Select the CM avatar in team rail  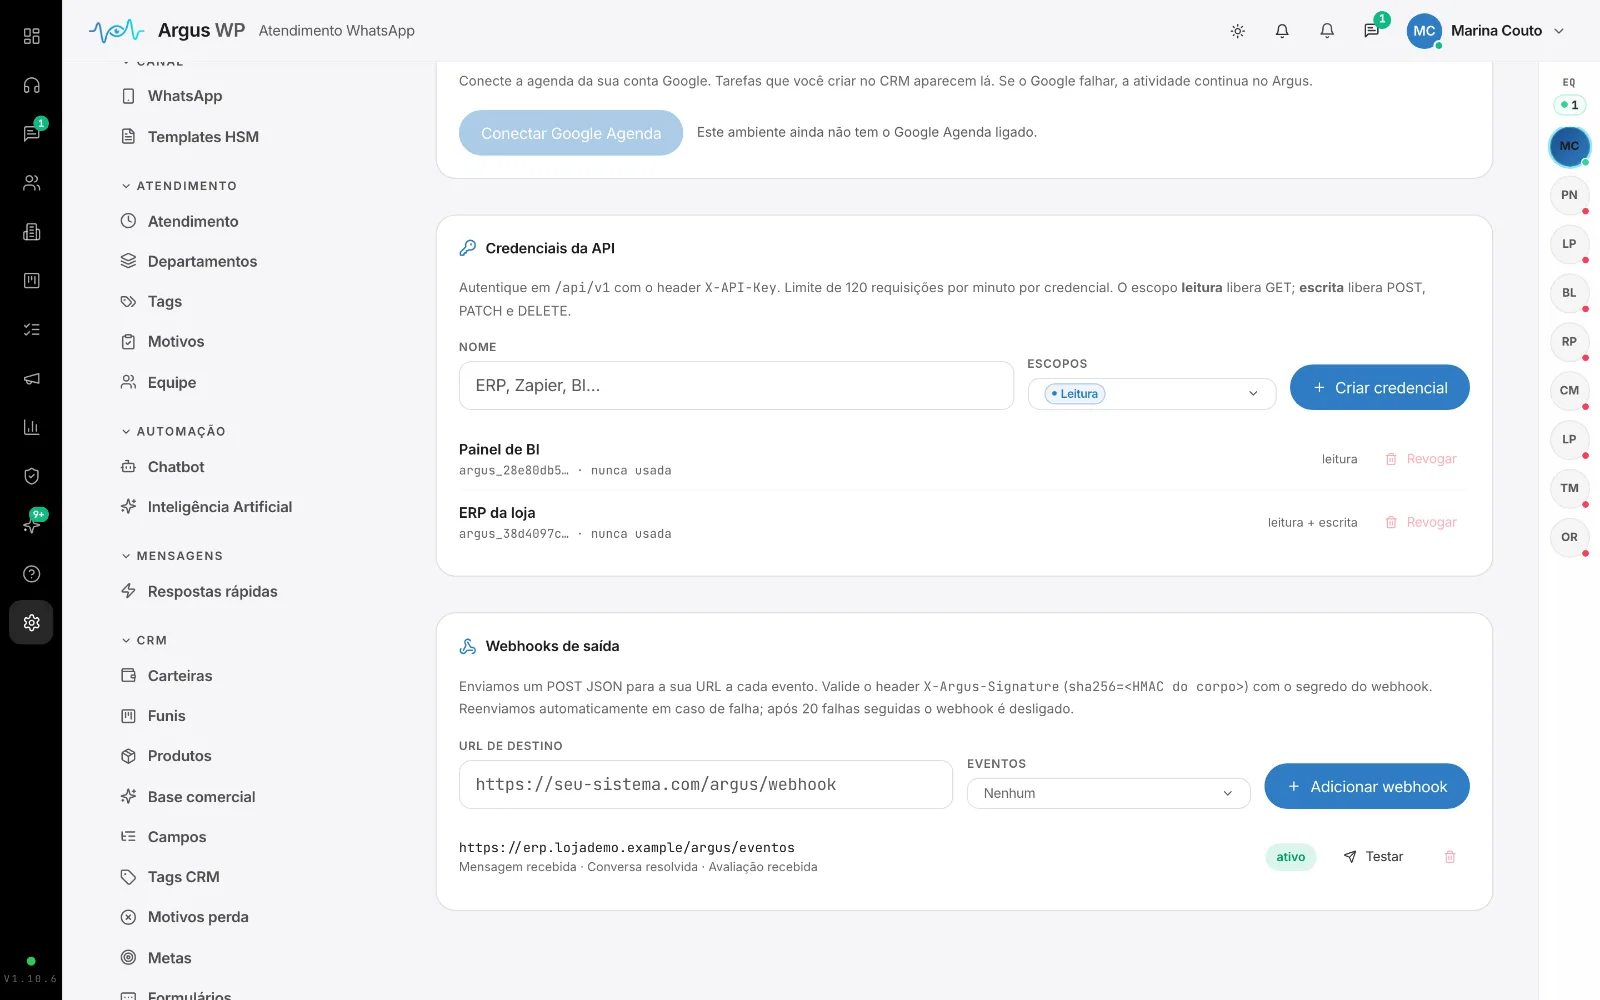pos(1569,391)
